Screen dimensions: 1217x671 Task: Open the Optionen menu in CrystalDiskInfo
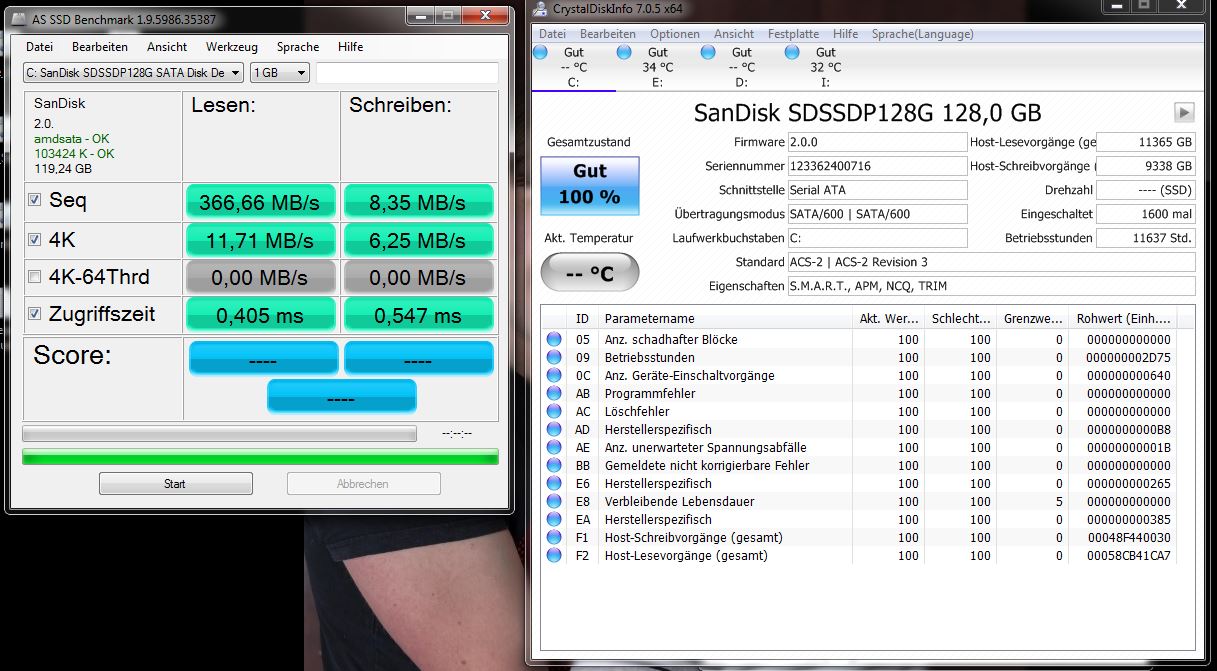tap(675, 34)
